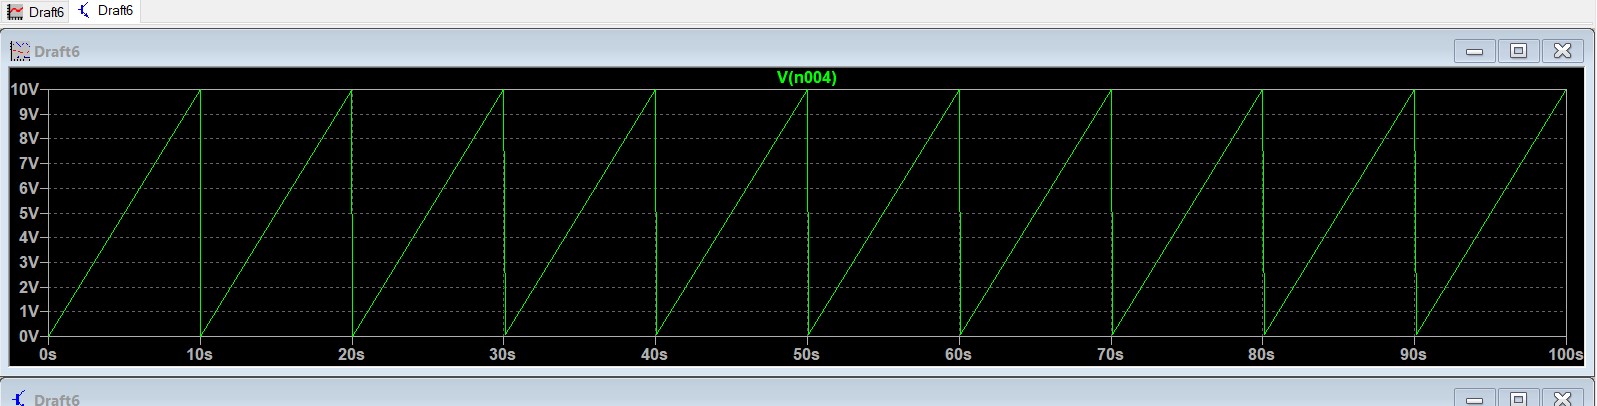This screenshot has width=1597, height=406.
Task: Open the waveform window's title bar icon menu
Action: point(20,51)
